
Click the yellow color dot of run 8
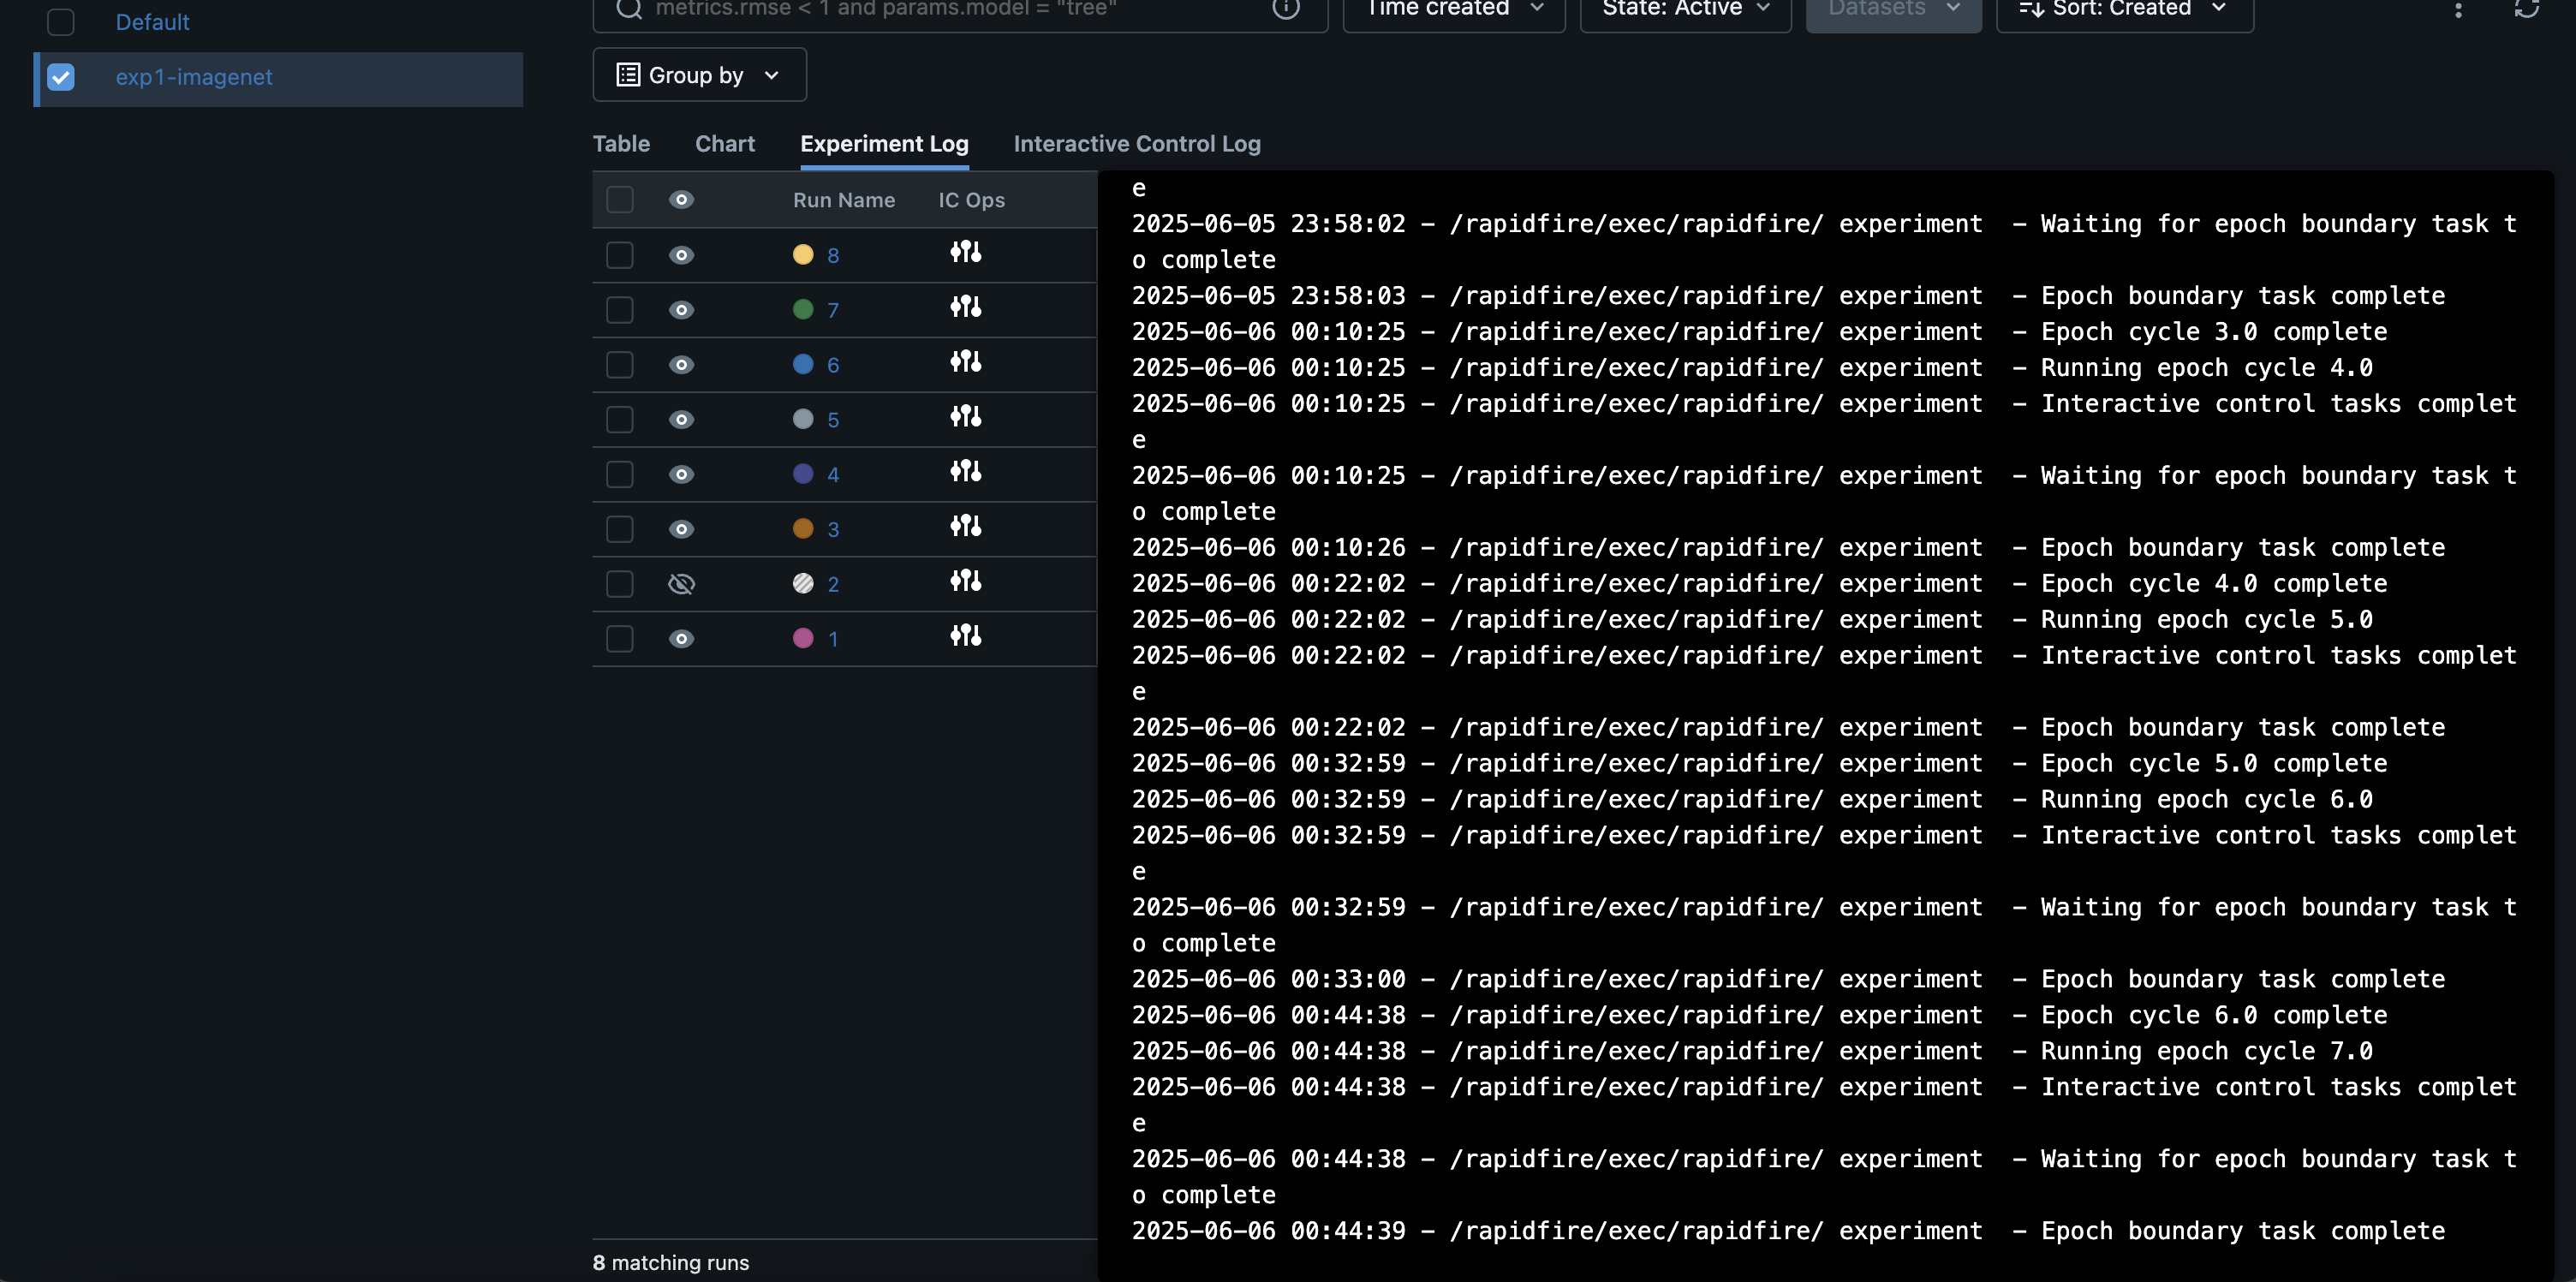(803, 255)
